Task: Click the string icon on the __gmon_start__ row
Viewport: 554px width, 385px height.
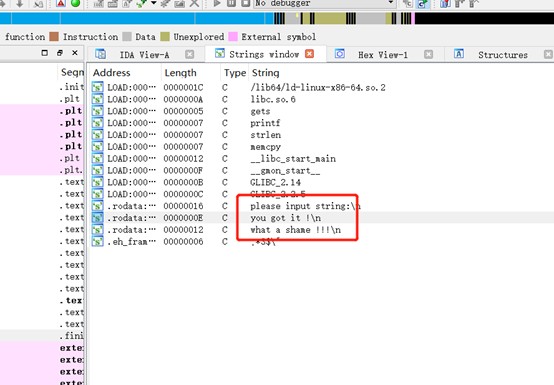Action: [x=98, y=171]
